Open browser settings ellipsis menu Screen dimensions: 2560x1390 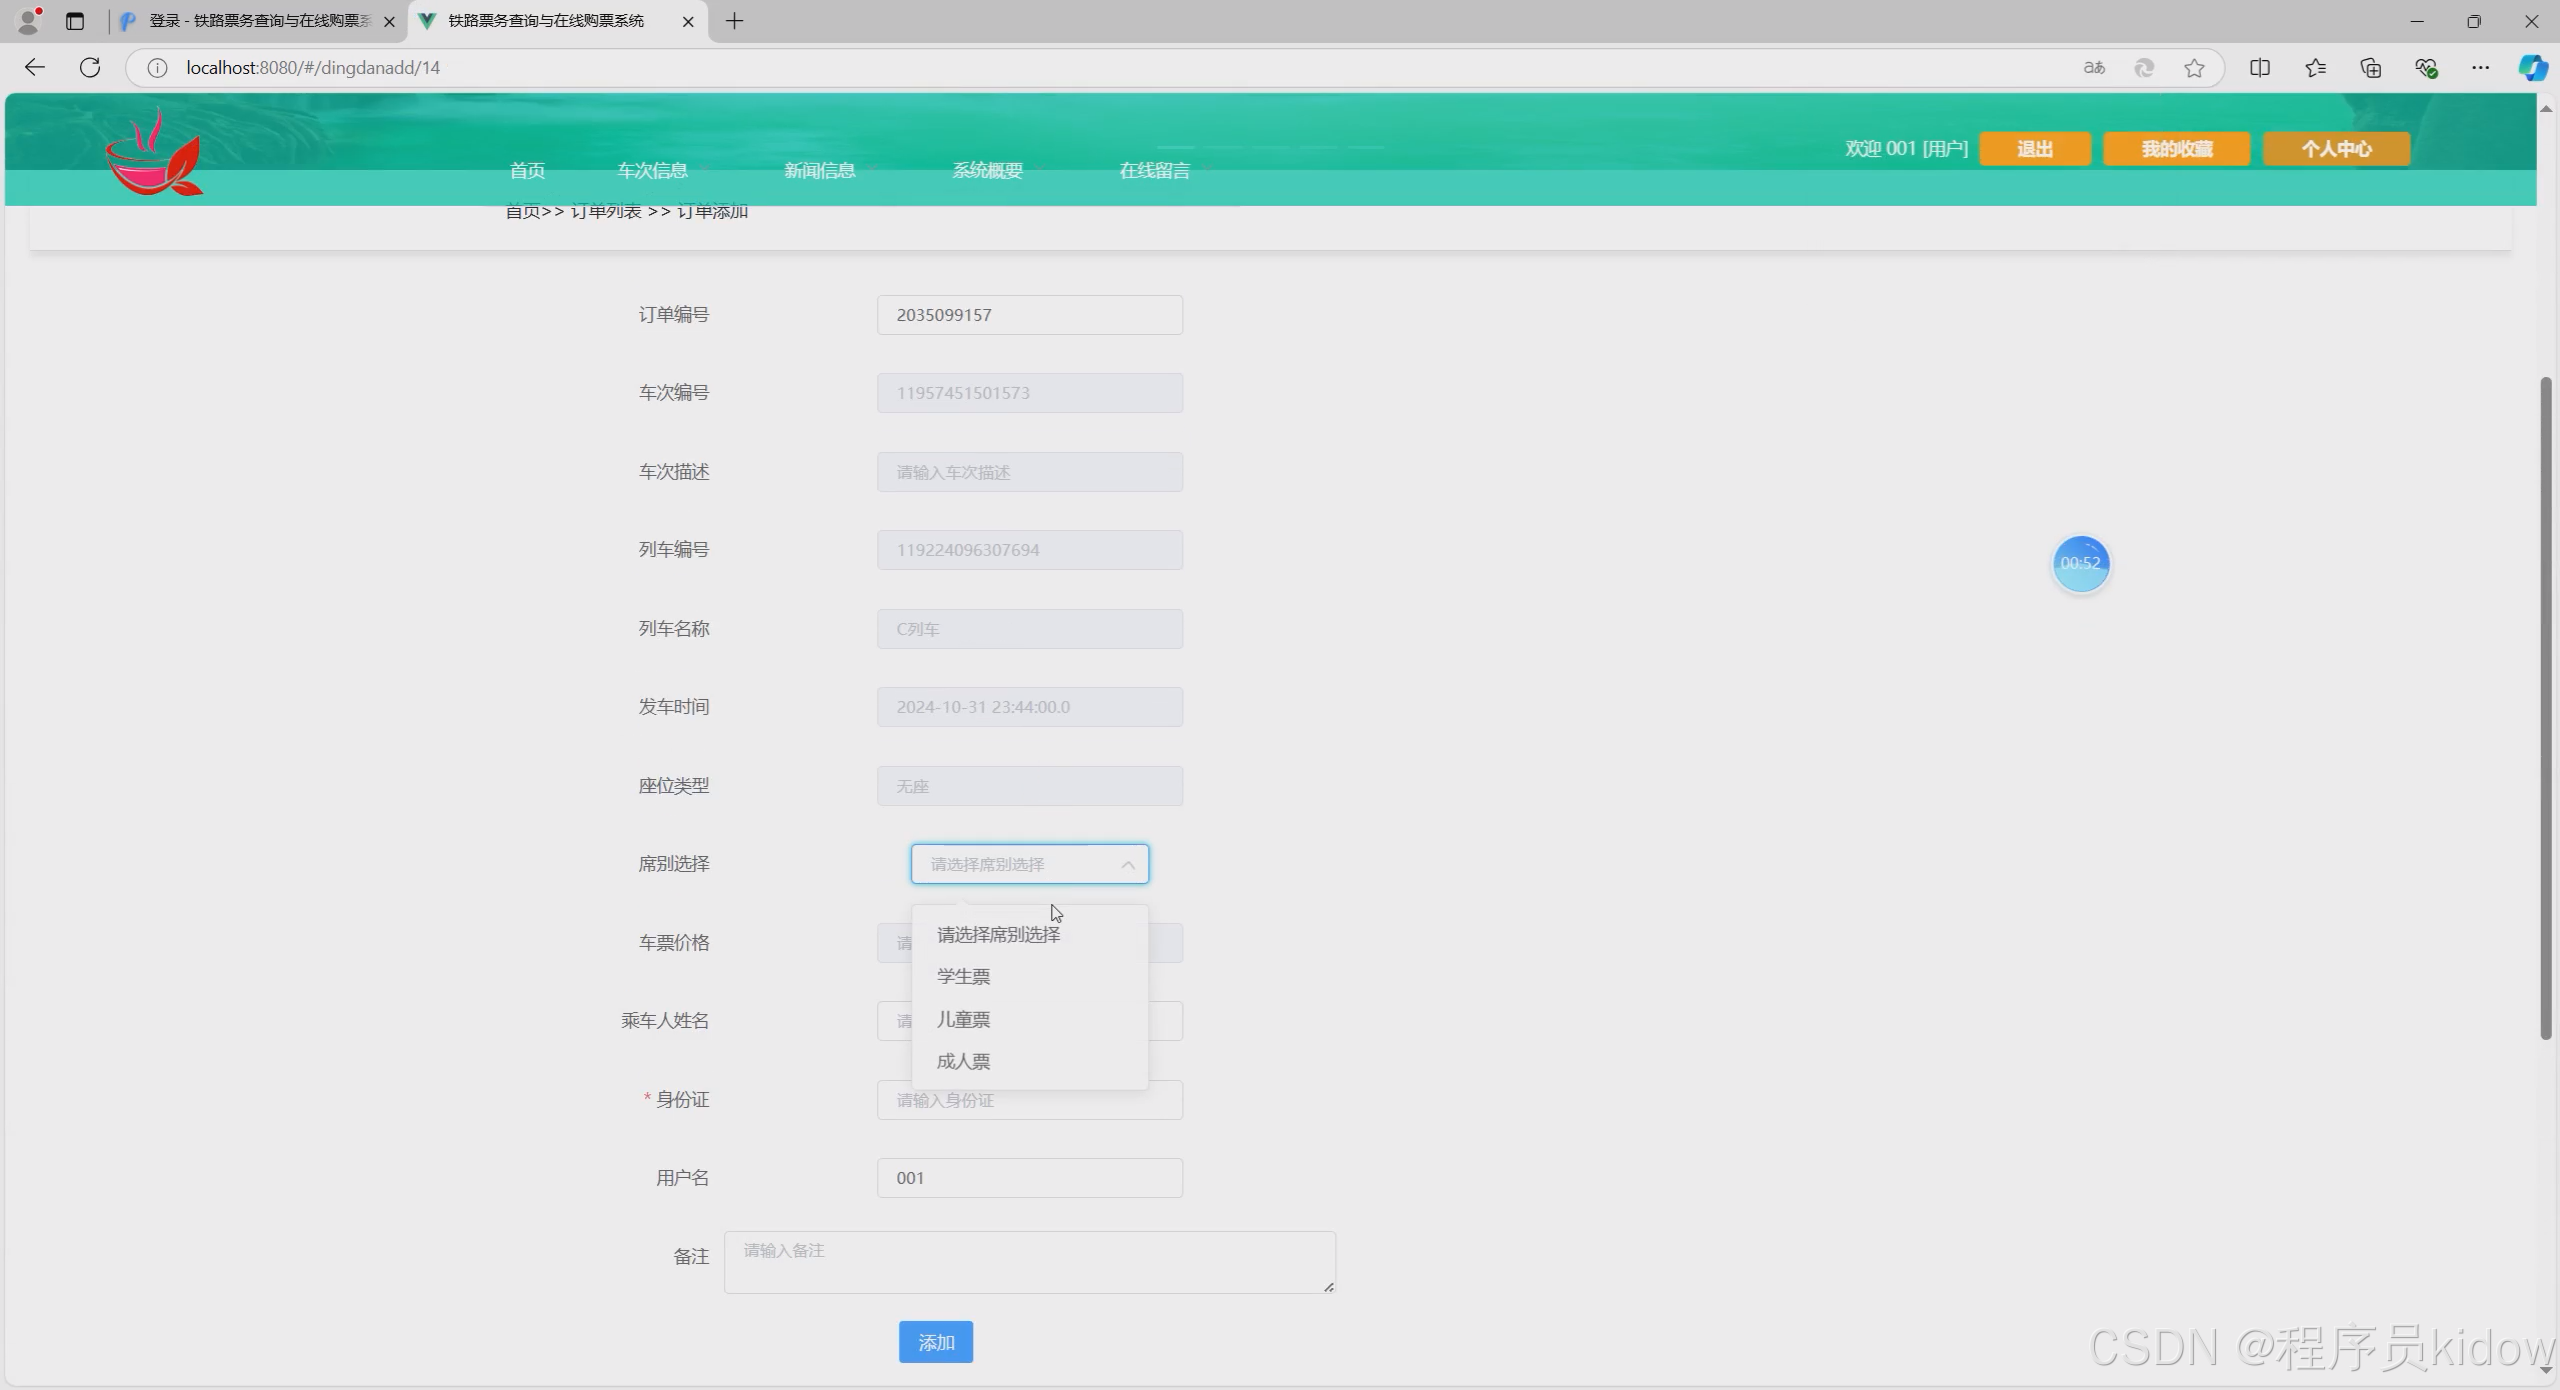(x=2481, y=67)
